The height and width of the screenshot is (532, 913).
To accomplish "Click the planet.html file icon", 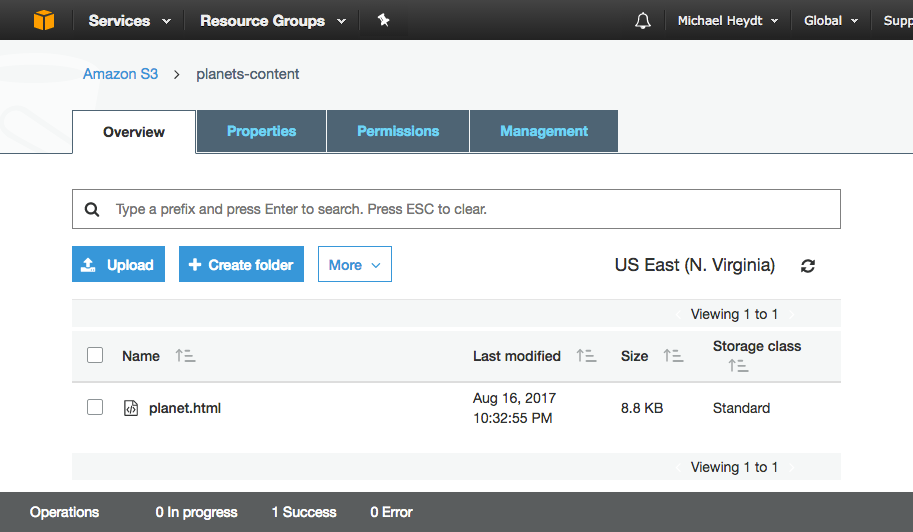I will (x=131, y=408).
